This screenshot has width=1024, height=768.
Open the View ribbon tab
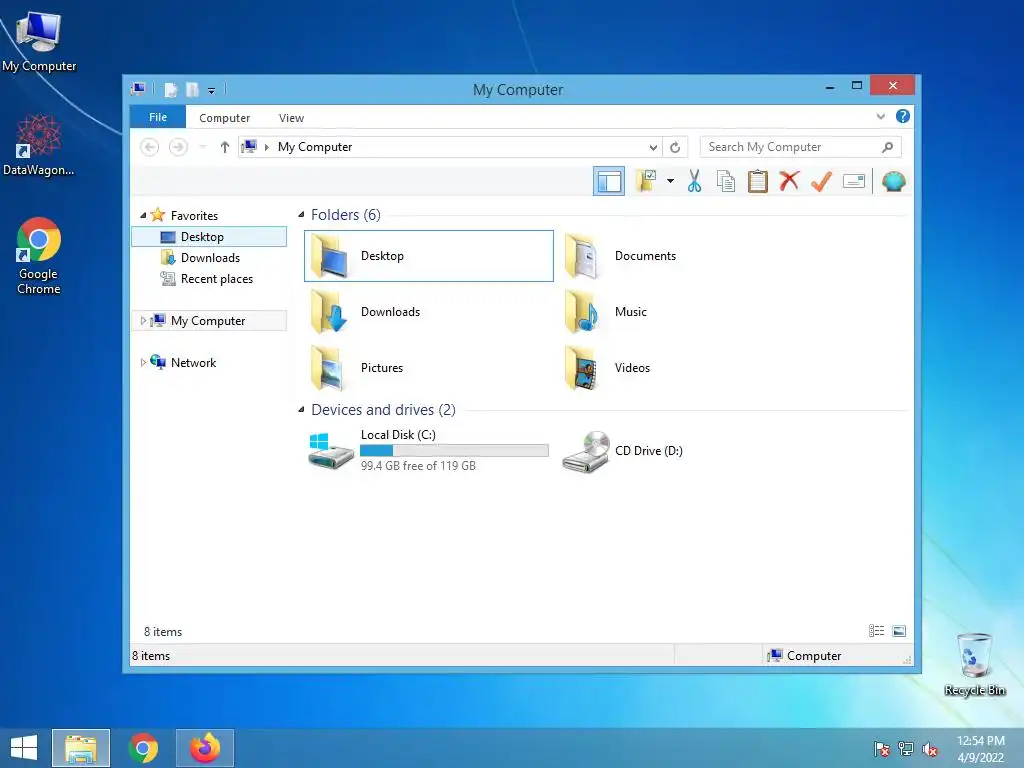pos(291,118)
